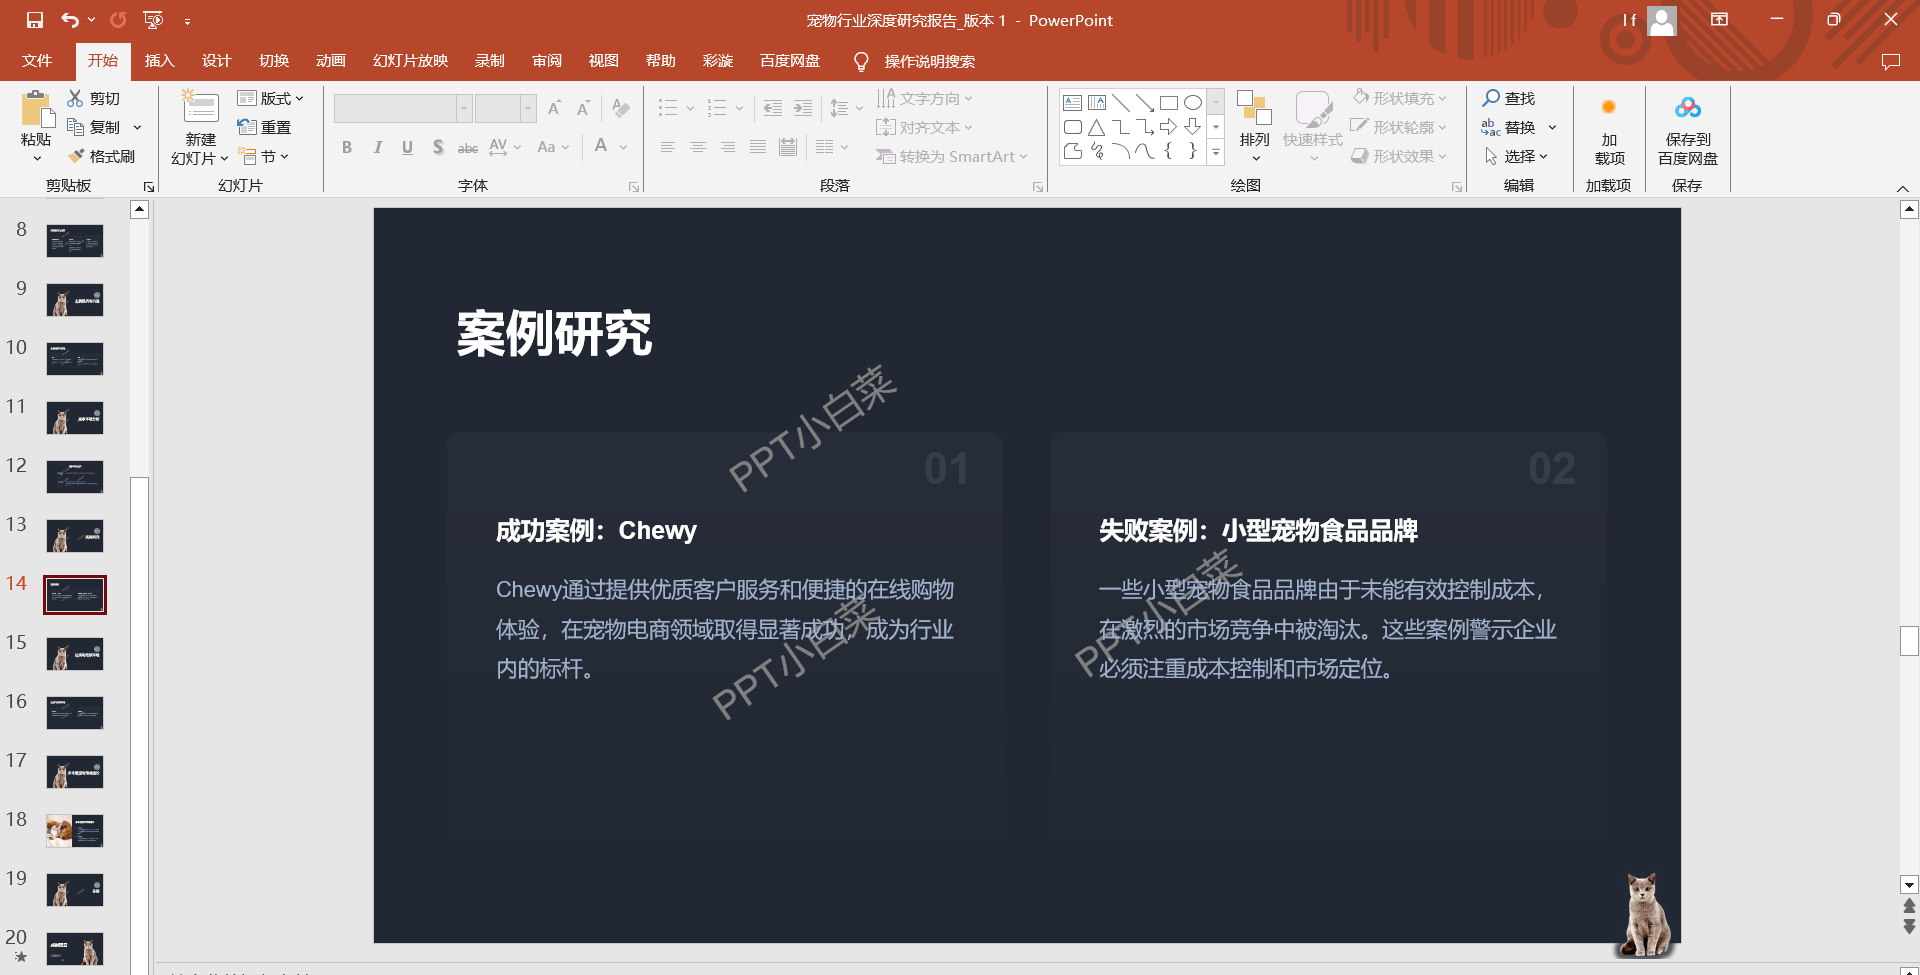Viewport: 1920px width, 975px height.
Task: Select the rectangle shape in shapes gallery
Action: (1168, 102)
